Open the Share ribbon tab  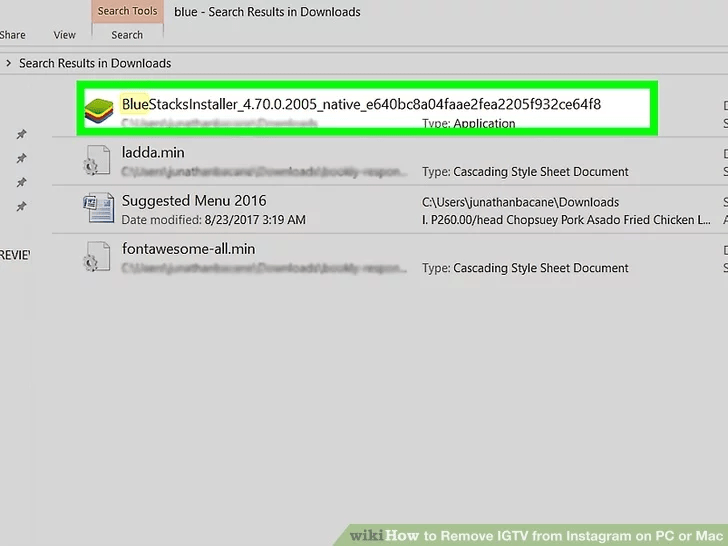[x=13, y=35]
